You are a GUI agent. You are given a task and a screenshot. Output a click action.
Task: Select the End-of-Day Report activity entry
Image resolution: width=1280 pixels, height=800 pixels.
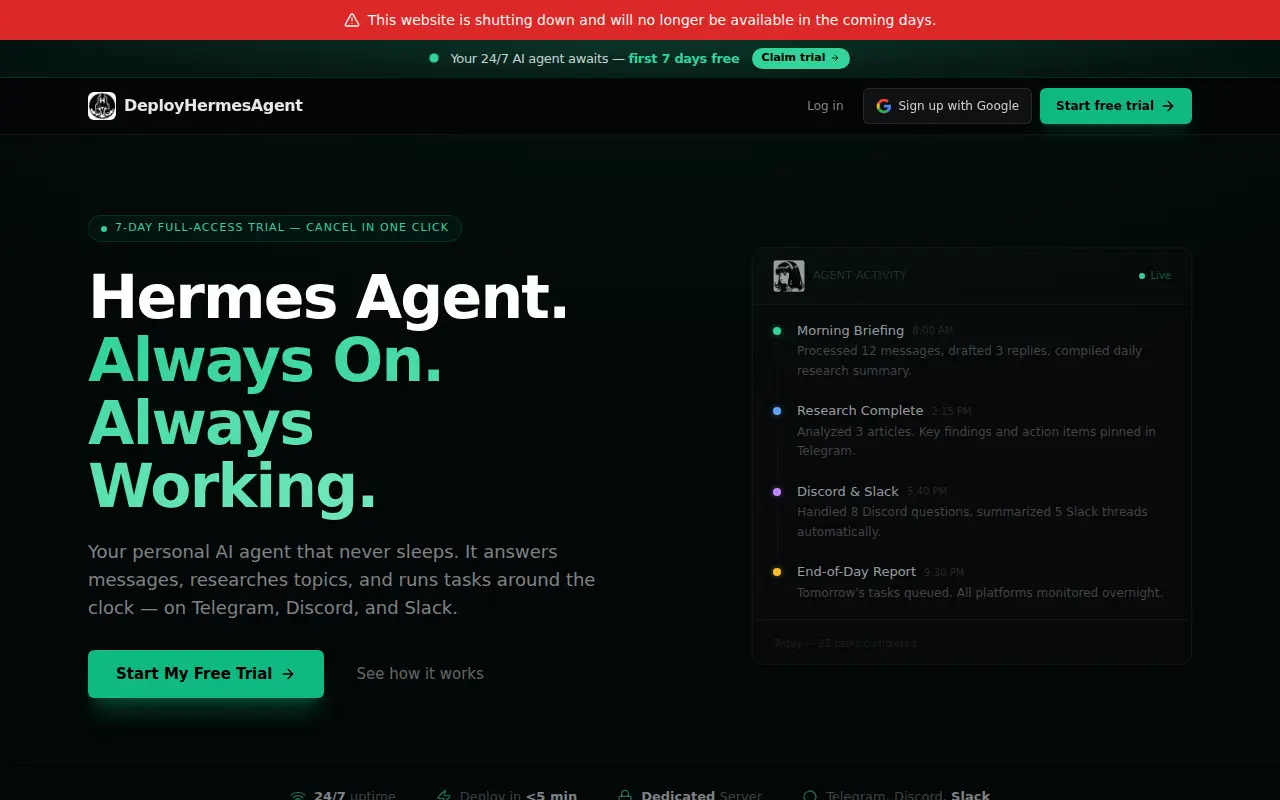[972, 582]
